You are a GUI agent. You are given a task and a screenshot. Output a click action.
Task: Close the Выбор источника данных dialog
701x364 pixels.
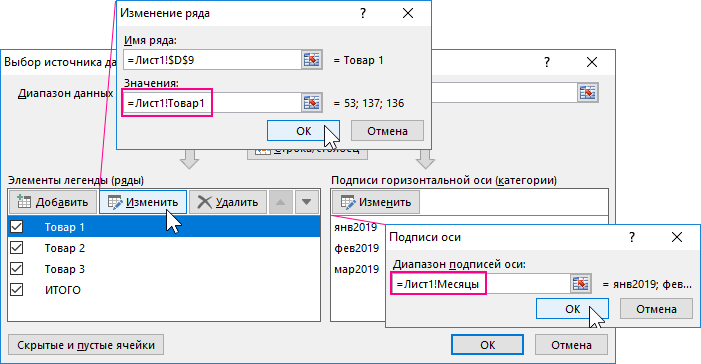592,62
